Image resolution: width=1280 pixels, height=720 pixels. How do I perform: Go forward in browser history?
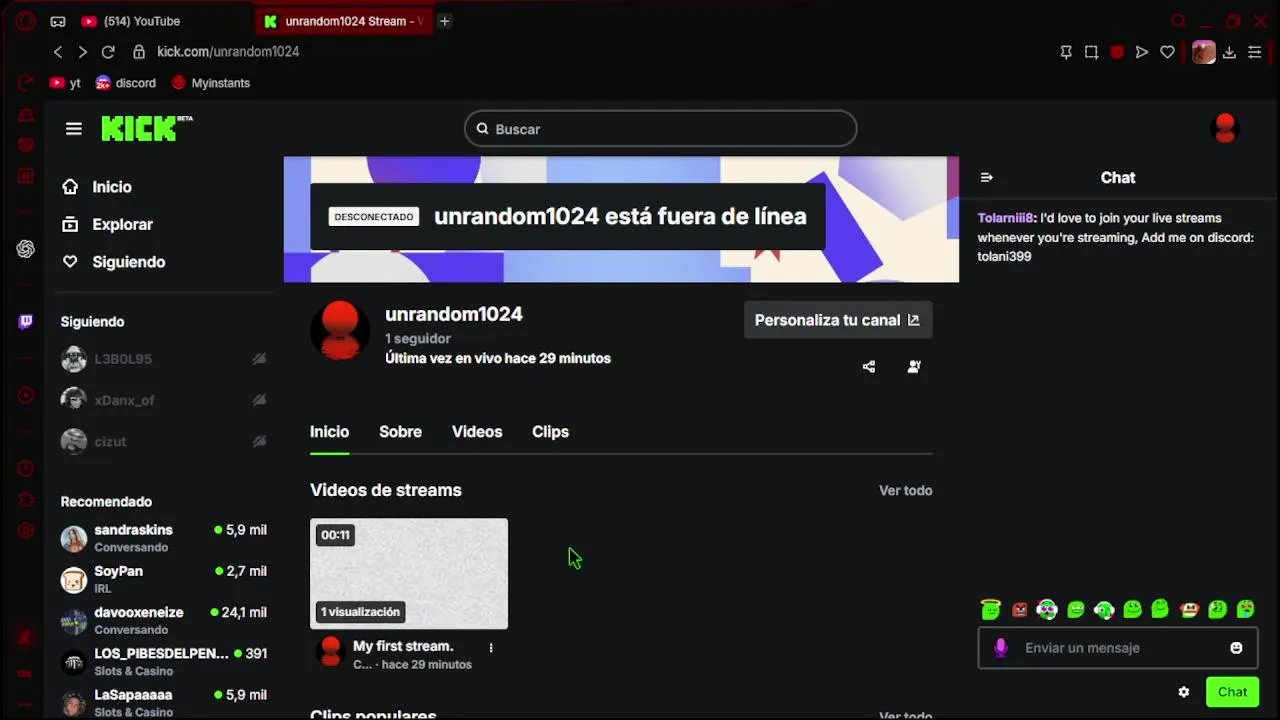82,52
